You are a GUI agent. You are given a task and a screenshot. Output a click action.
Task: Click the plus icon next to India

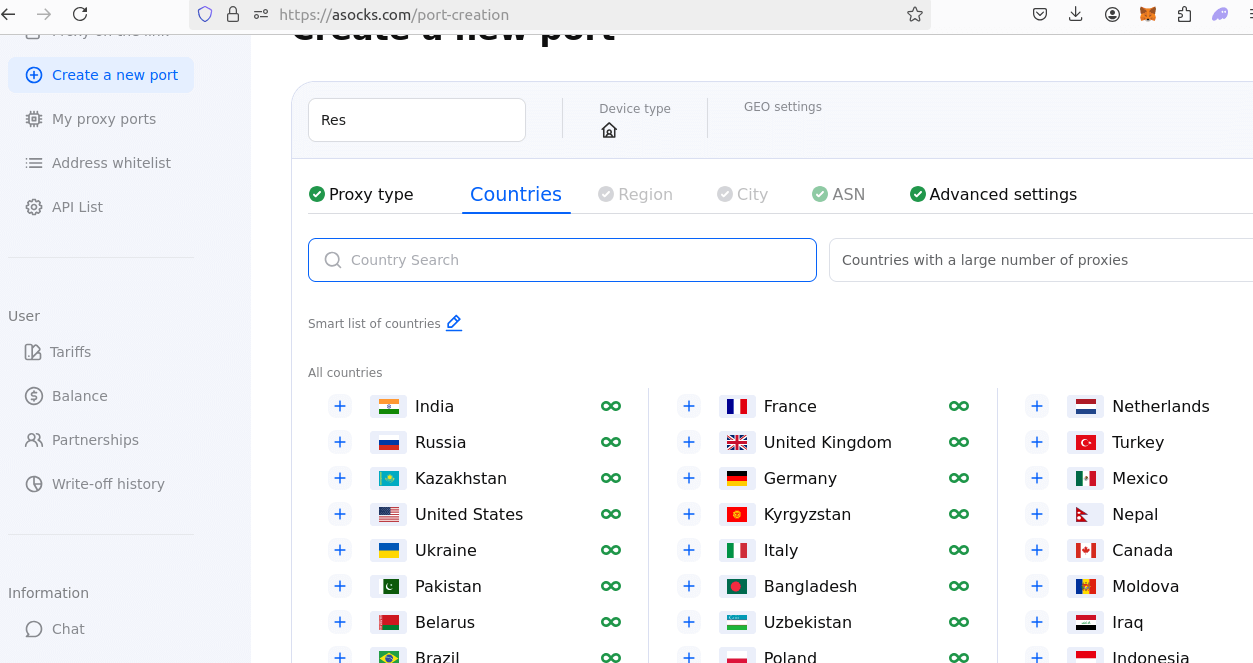pos(340,406)
